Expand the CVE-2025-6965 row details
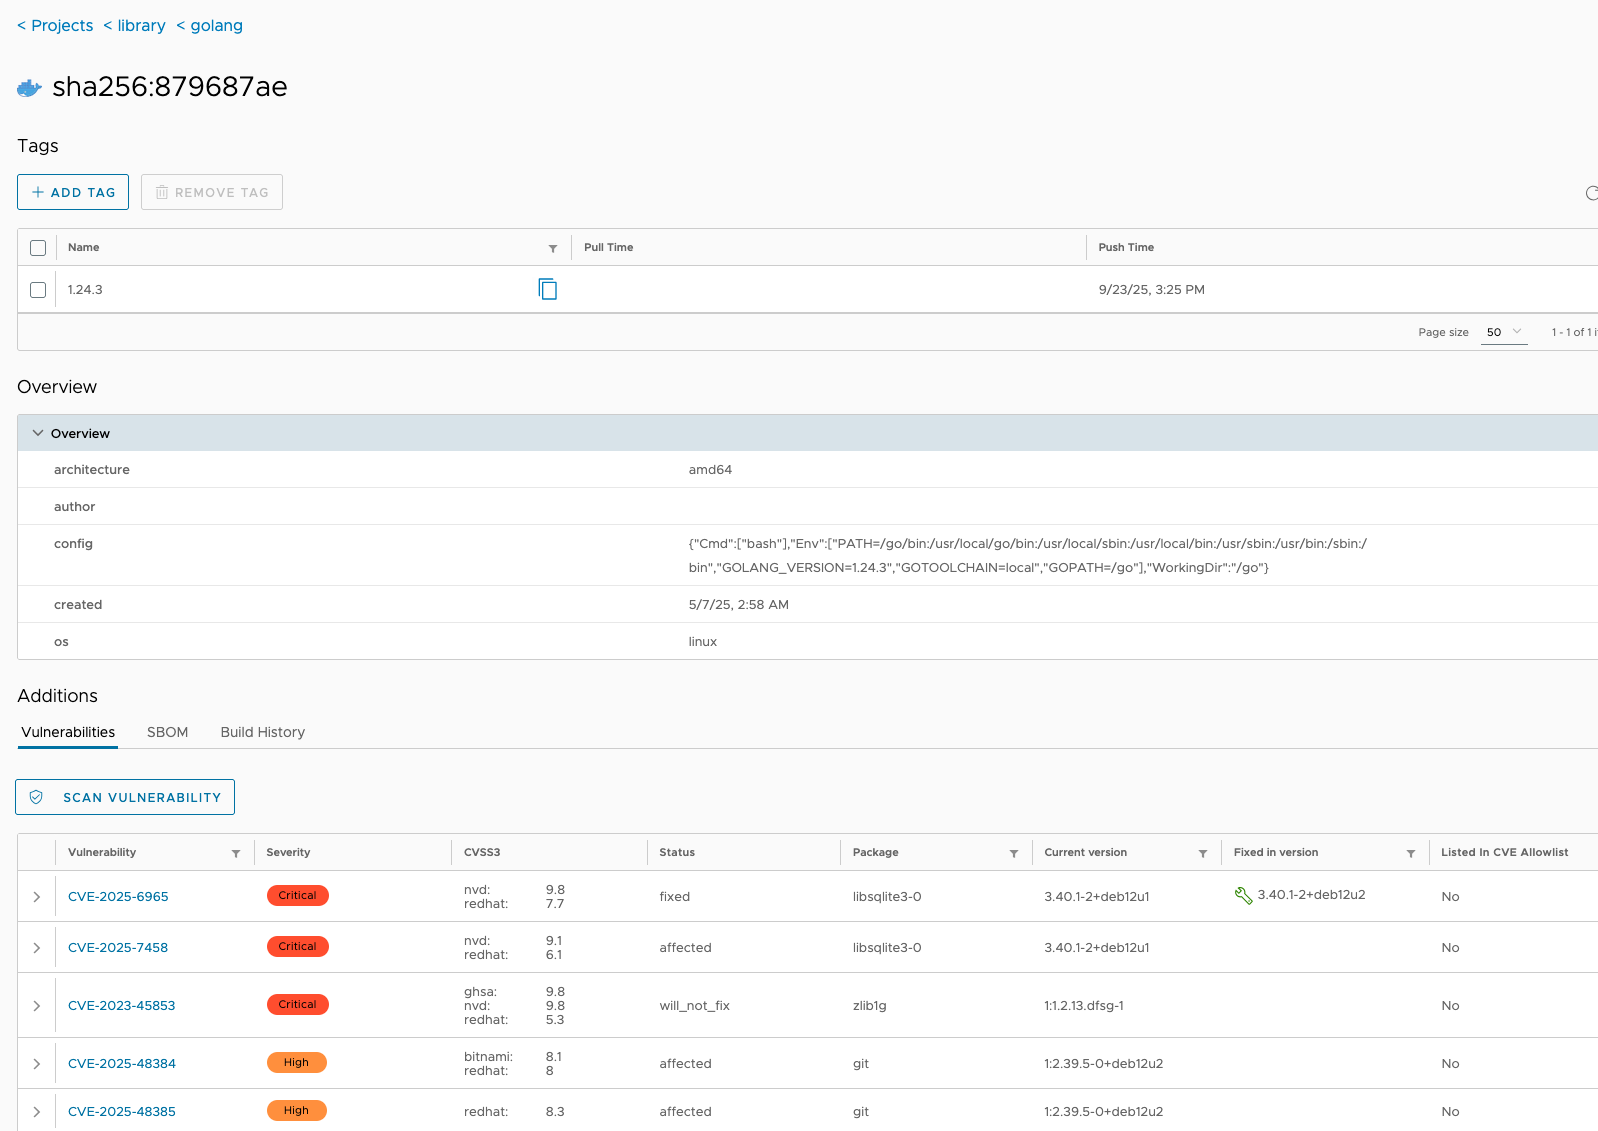Screen dimensions: 1598x1131 [37, 897]
